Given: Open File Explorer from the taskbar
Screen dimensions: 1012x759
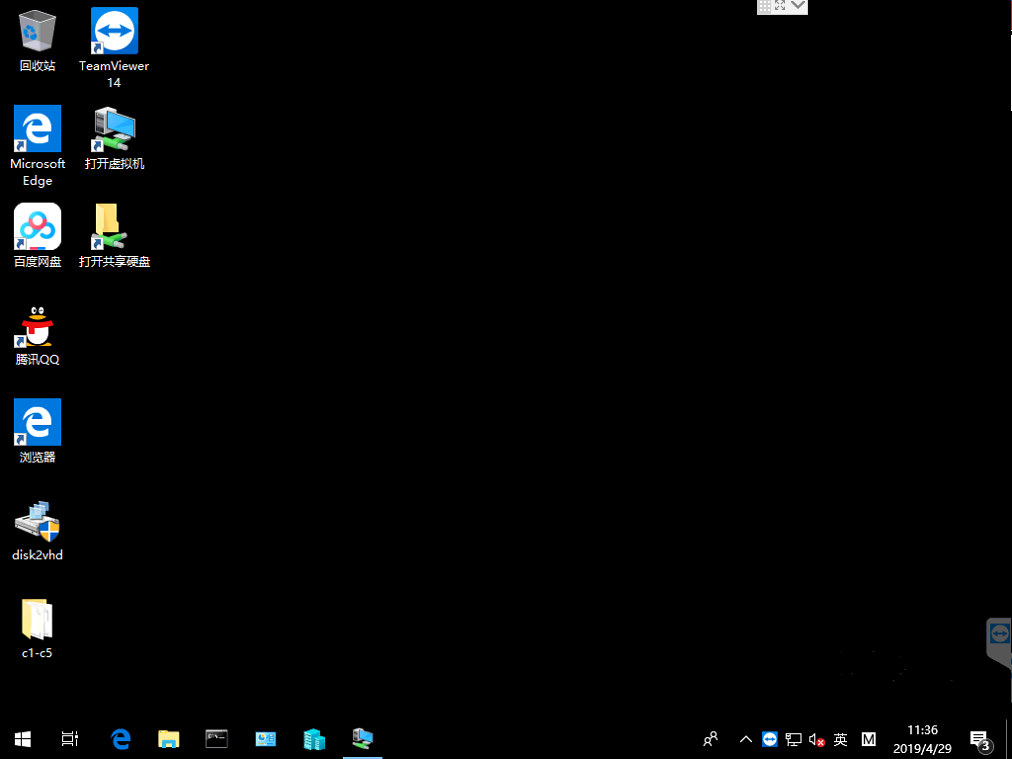Looking at the screenshot, I should (x=168, y=738).
